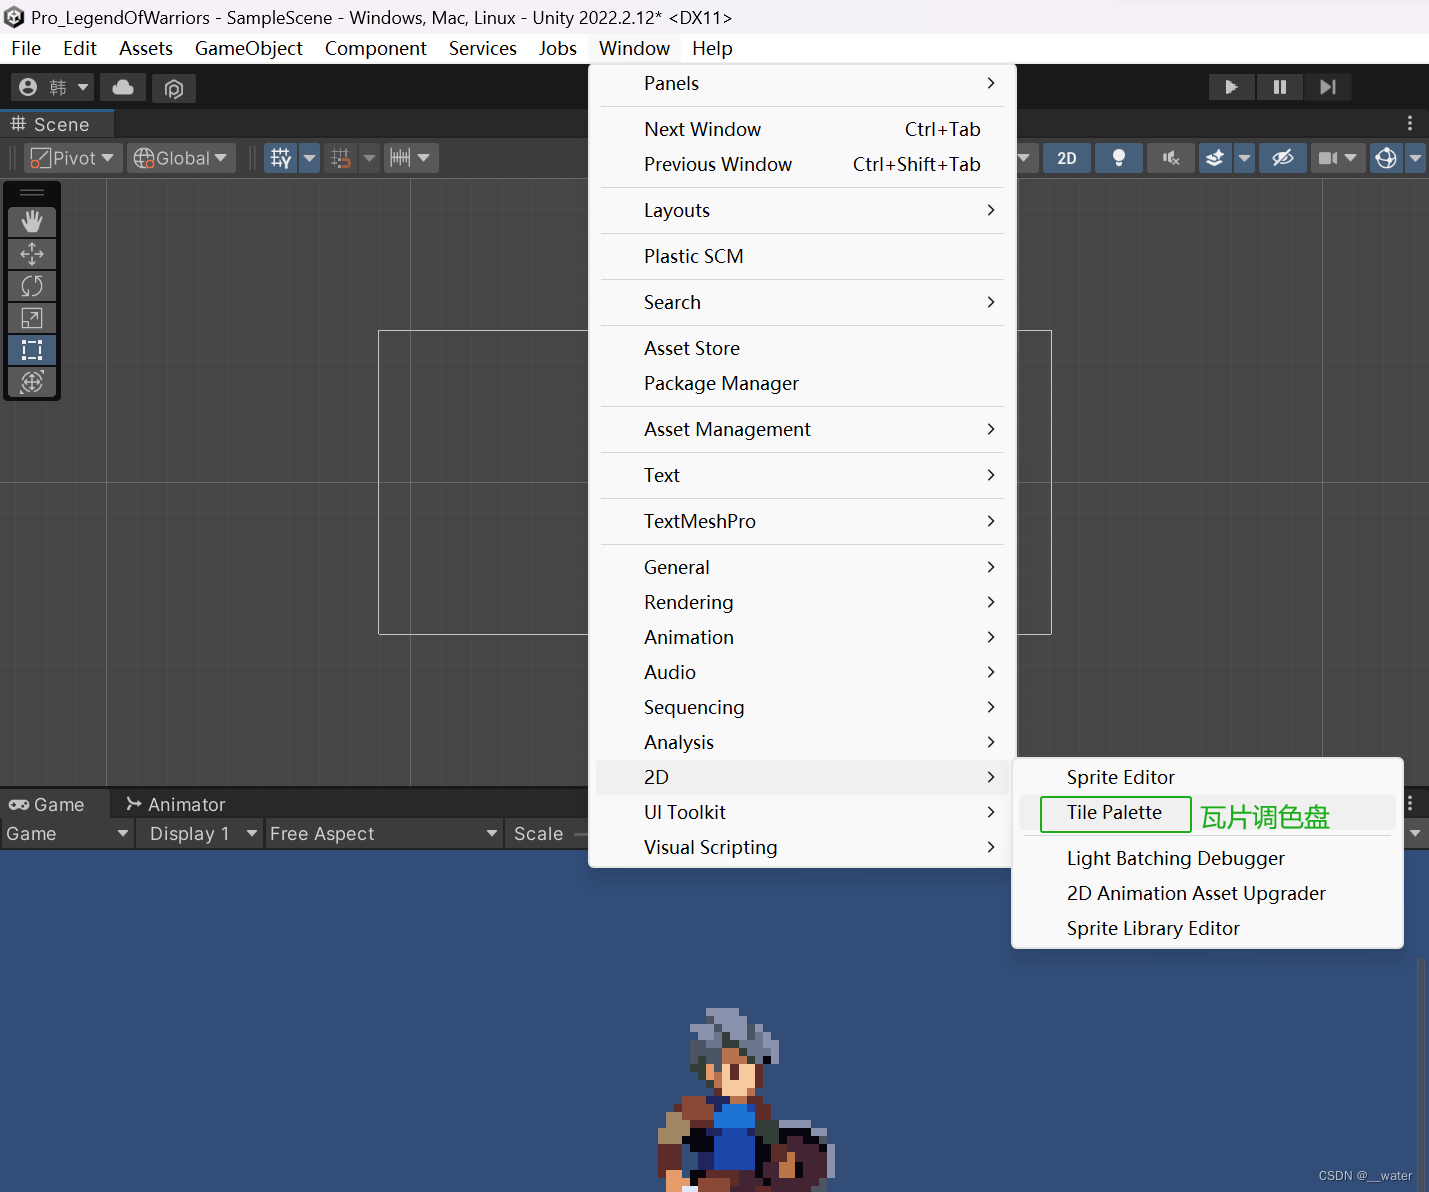Image resolution: width=1429 pixels, height=1192 pixels.
Task: Expand the TextMeshPro submenu
Action: [802, 521]
